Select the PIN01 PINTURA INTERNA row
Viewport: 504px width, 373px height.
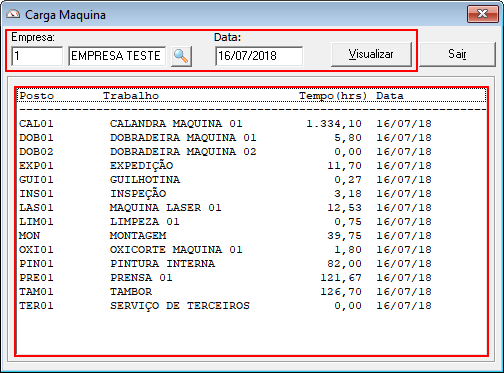pos(252,264)
